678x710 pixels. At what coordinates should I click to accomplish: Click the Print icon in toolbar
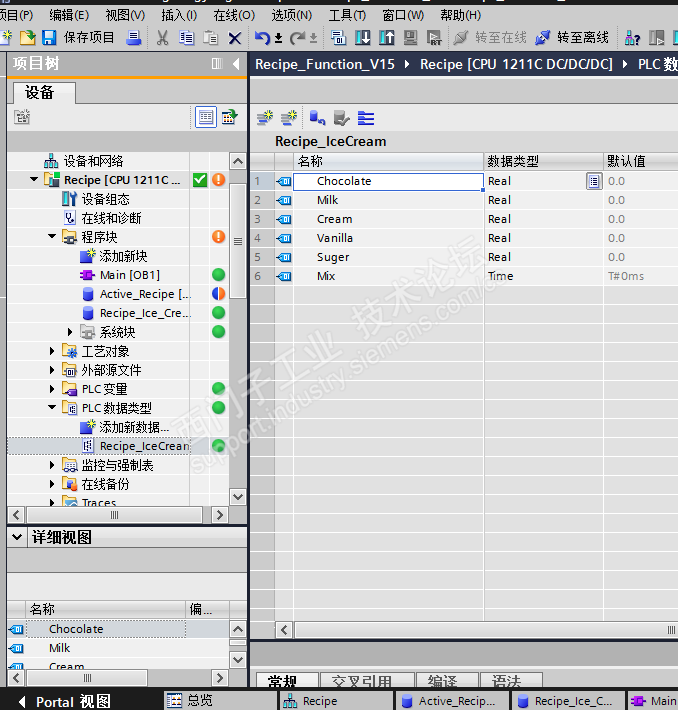point(133,38)
